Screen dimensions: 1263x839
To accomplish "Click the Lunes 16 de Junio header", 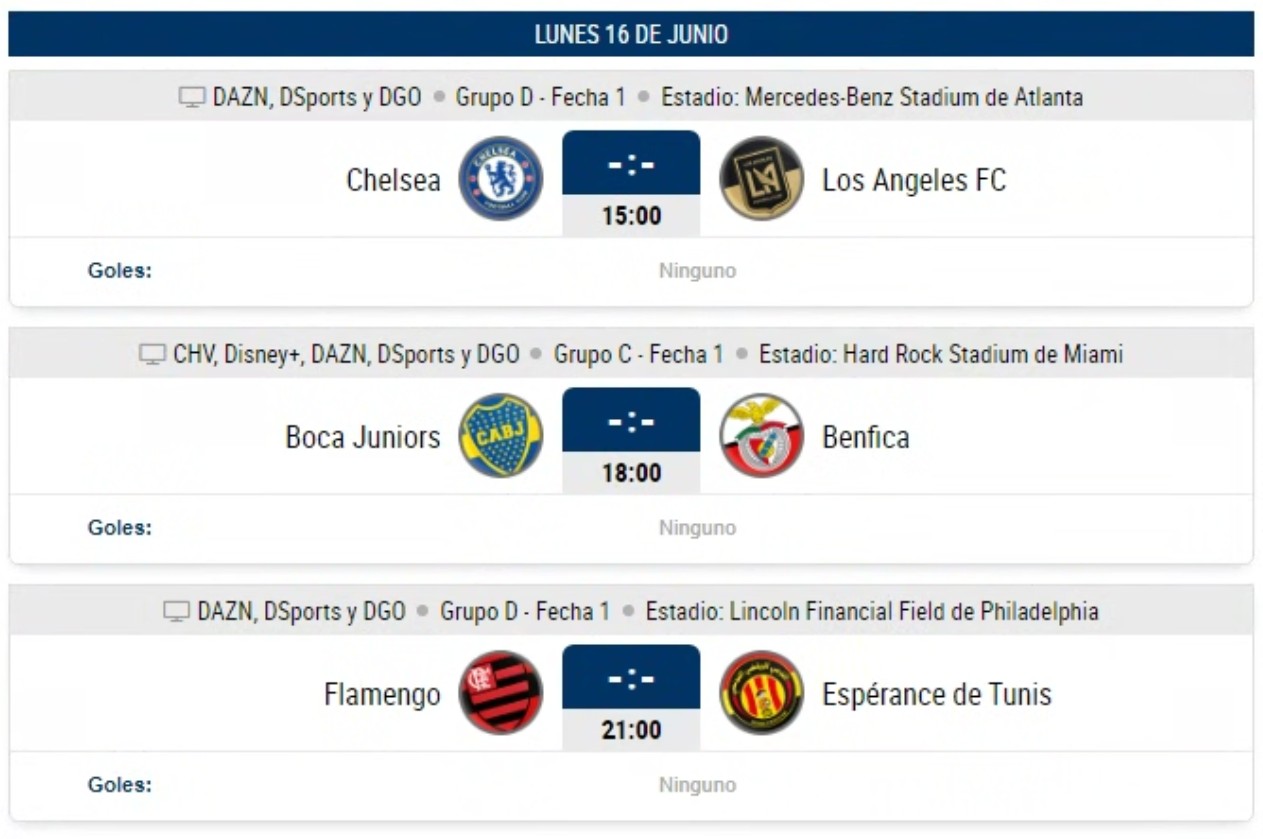I will [631, 34].
